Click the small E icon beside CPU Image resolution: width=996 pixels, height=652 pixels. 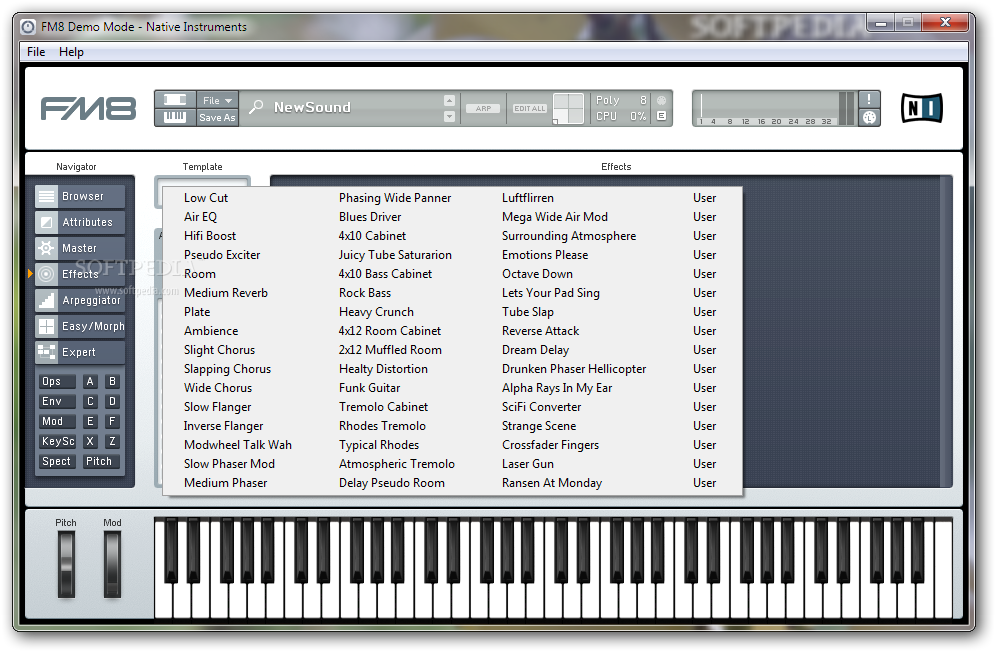(x=661, y=116)
